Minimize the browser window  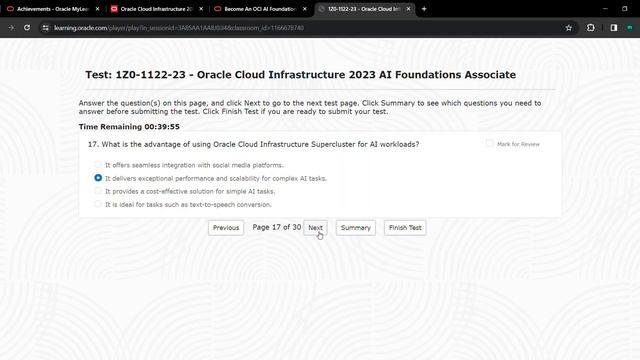coord(605,9)
